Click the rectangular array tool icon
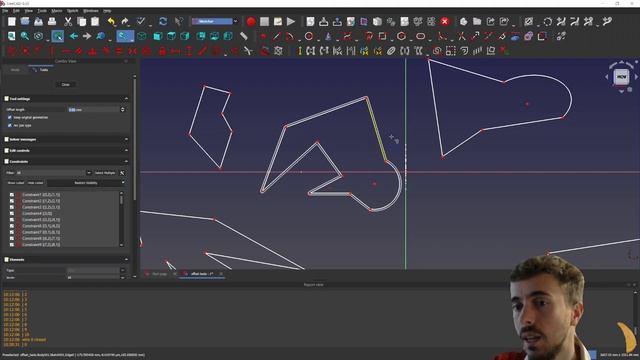Screen dimensions: 640x360 tap(478, 51)
